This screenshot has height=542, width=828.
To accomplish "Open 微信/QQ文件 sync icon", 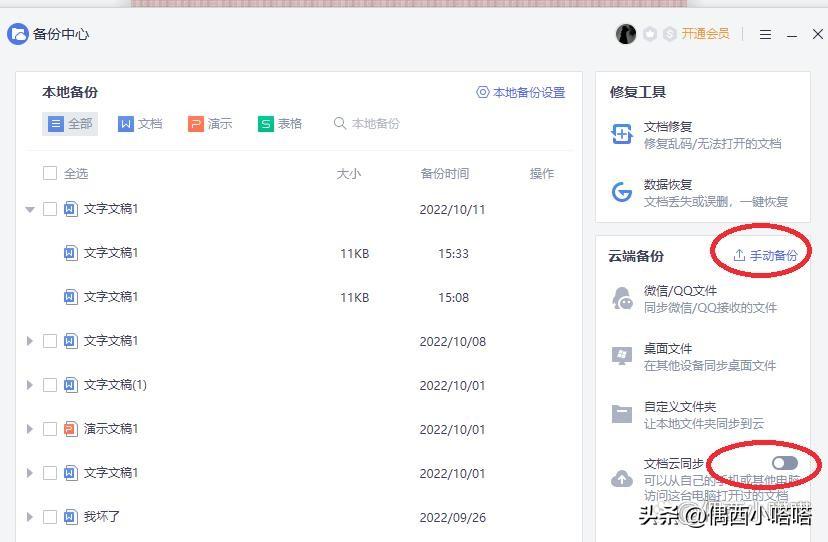I will [x=622, y=299].
